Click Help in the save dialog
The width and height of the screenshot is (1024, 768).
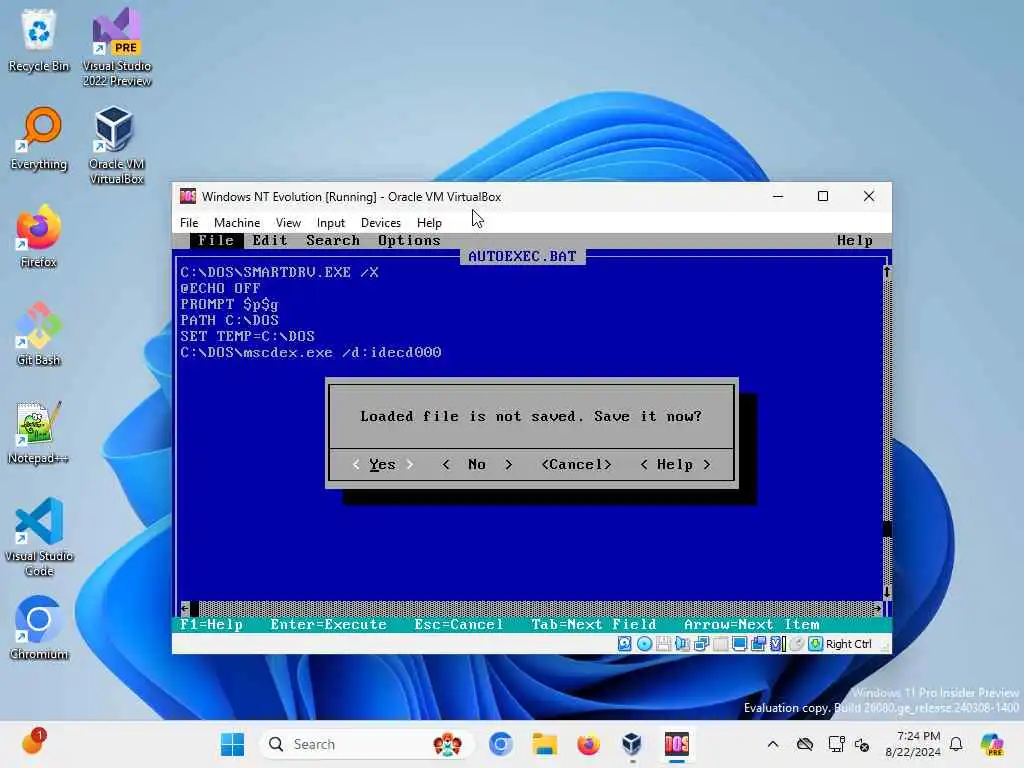675,464
